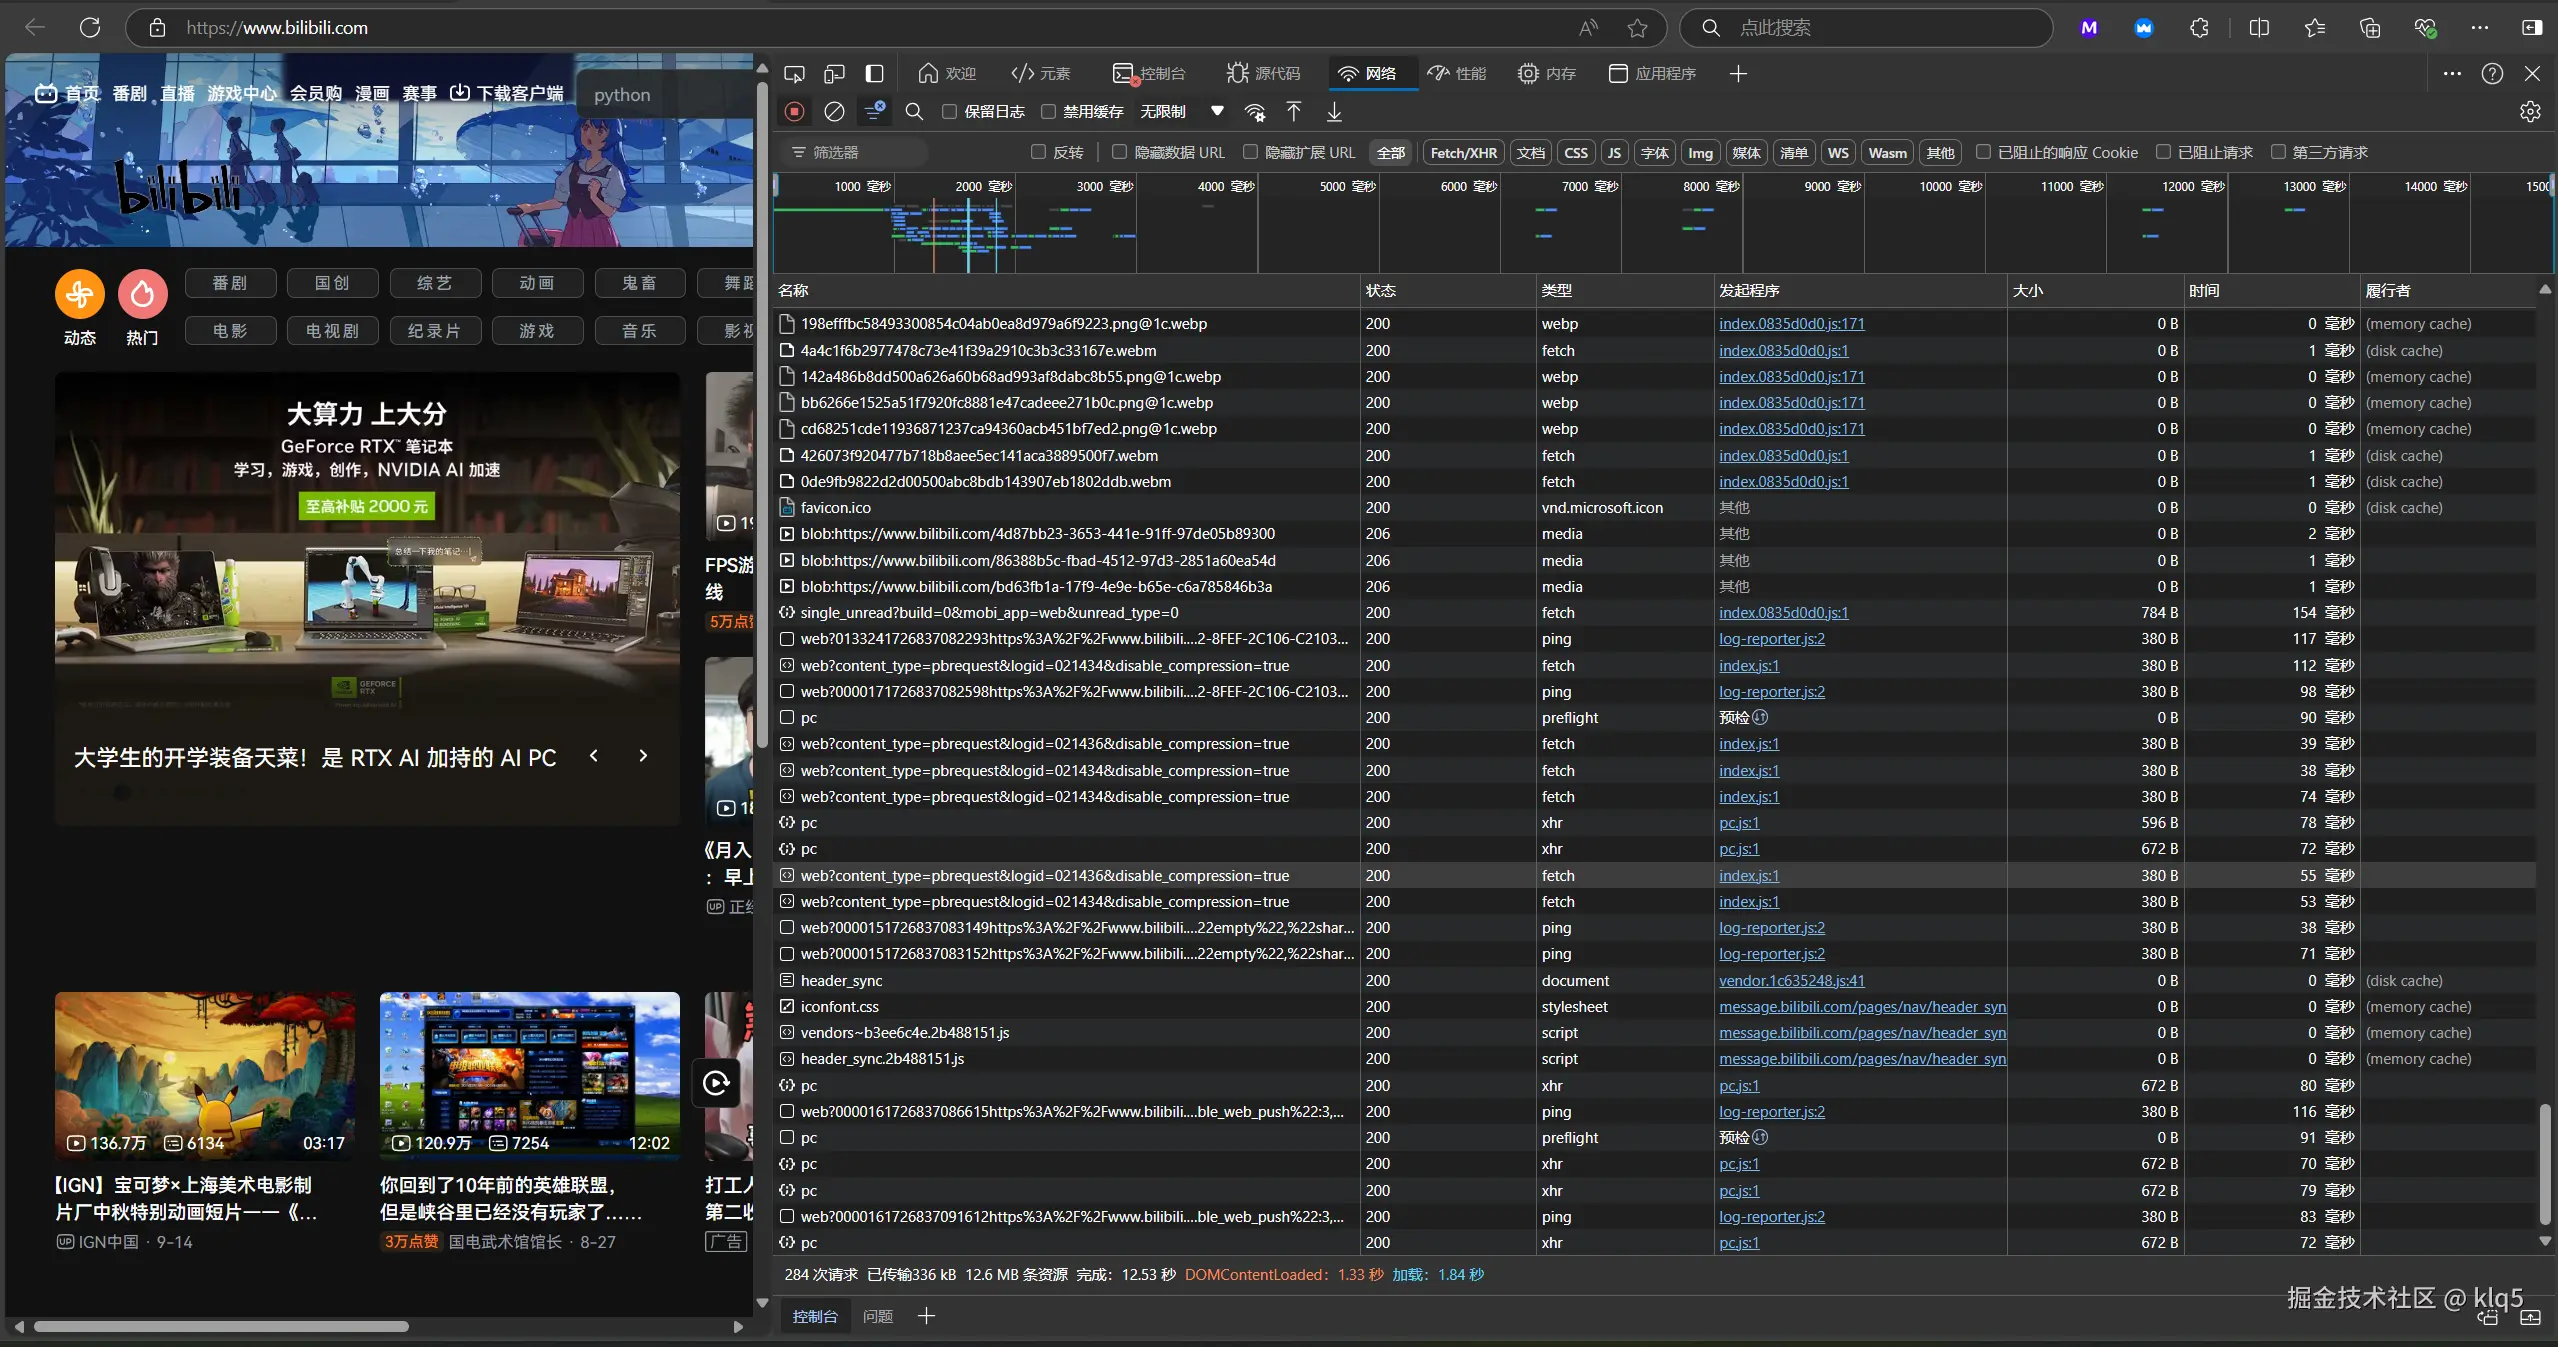This screenshot has width=2558, height=1347.
Task: Enable the 保留日志 checkbox
Action: click(x=949, y=112)
